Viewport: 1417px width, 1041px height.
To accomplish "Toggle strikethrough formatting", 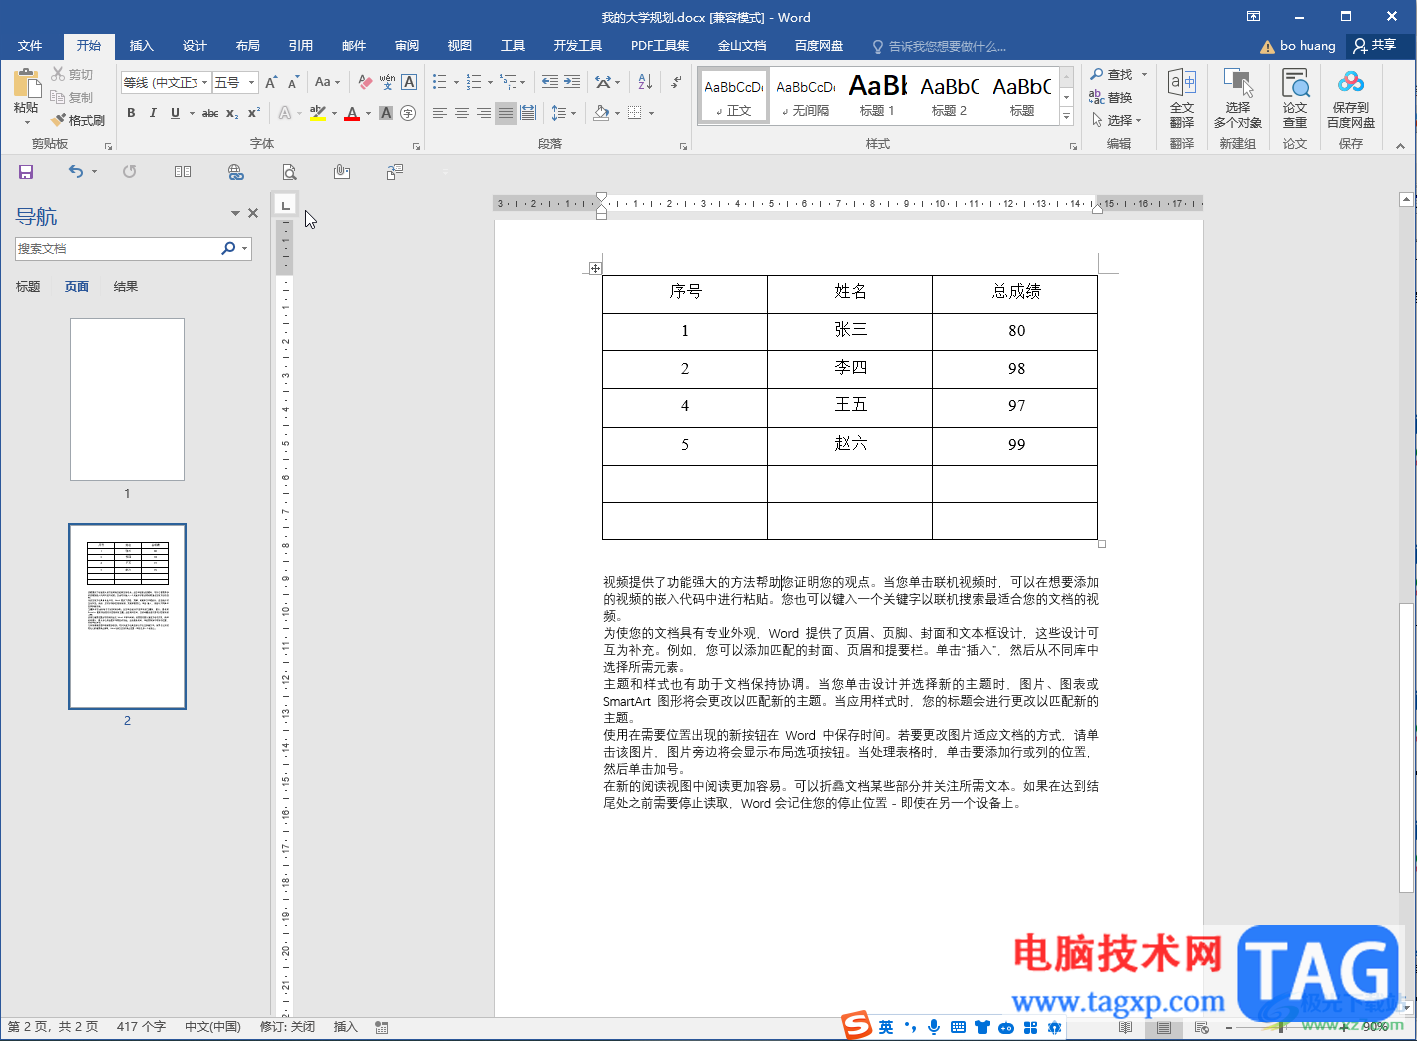I will (x=210, y=113).
